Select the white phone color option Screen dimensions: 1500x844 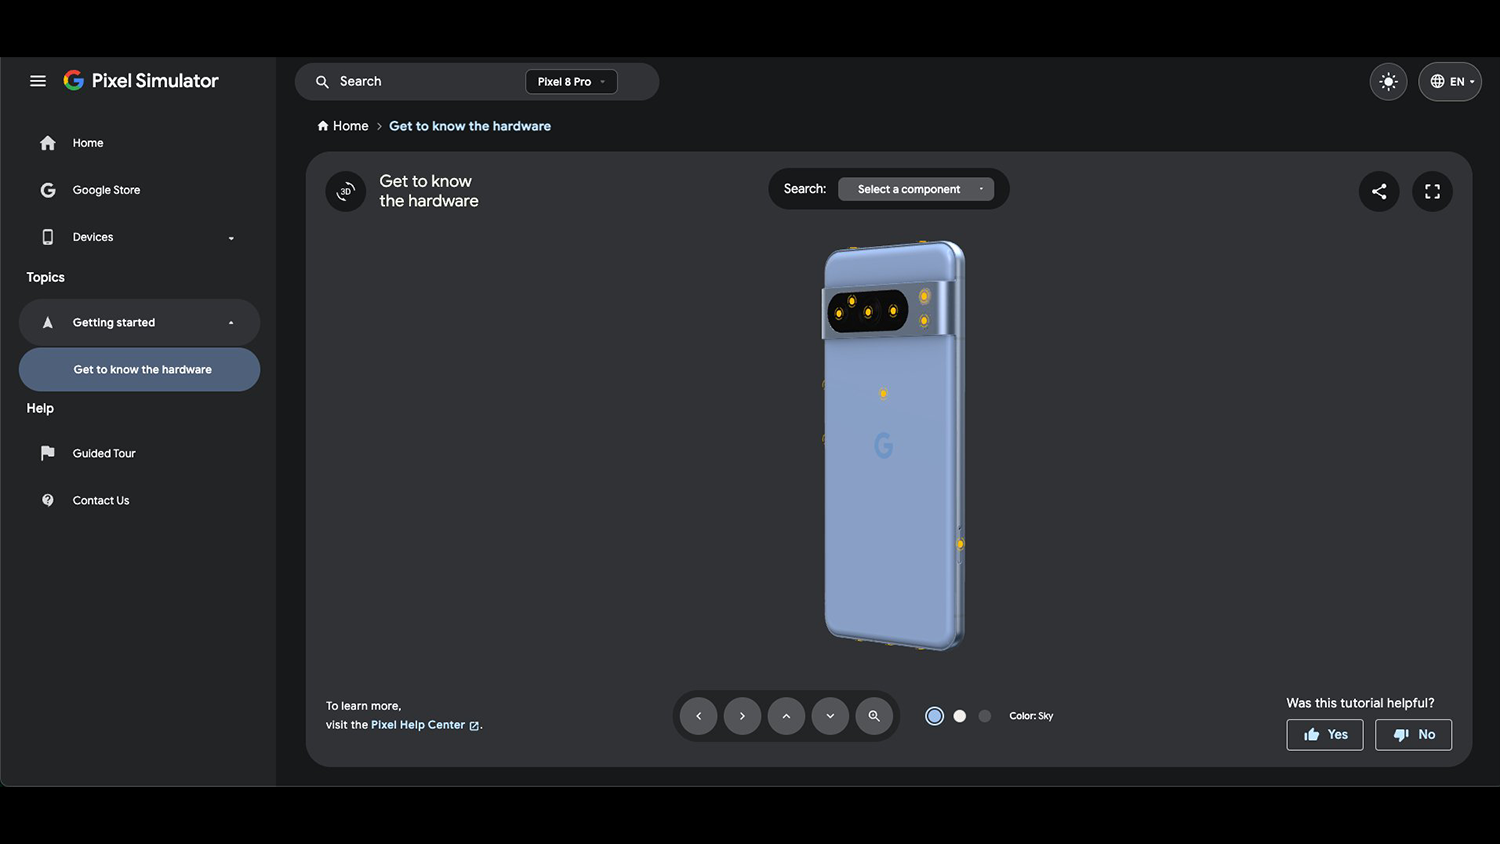coord(960,716)
